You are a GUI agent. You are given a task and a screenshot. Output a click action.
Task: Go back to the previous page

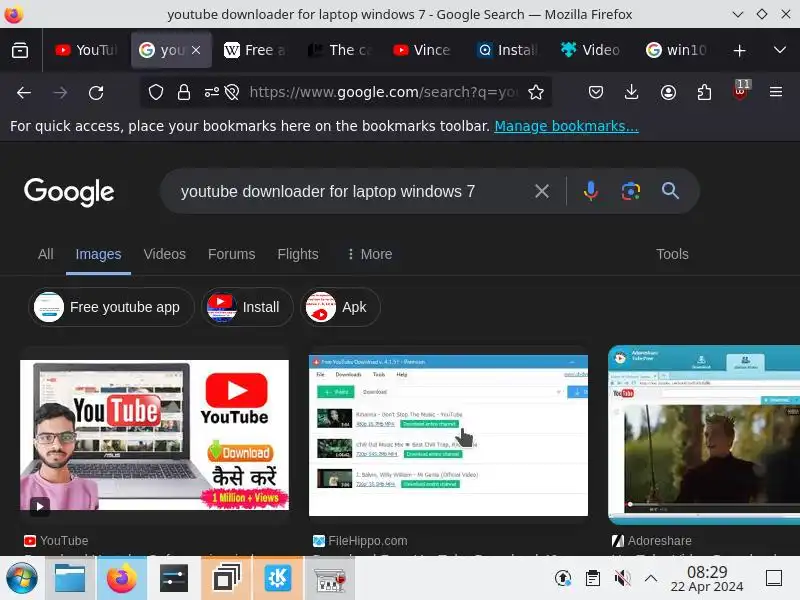point(23,92)
